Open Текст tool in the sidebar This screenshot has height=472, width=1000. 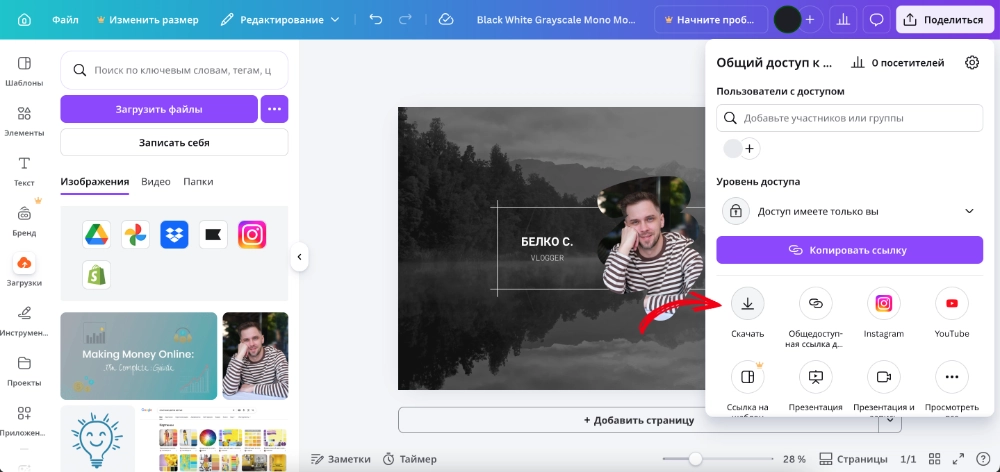[x=24, y=171]
